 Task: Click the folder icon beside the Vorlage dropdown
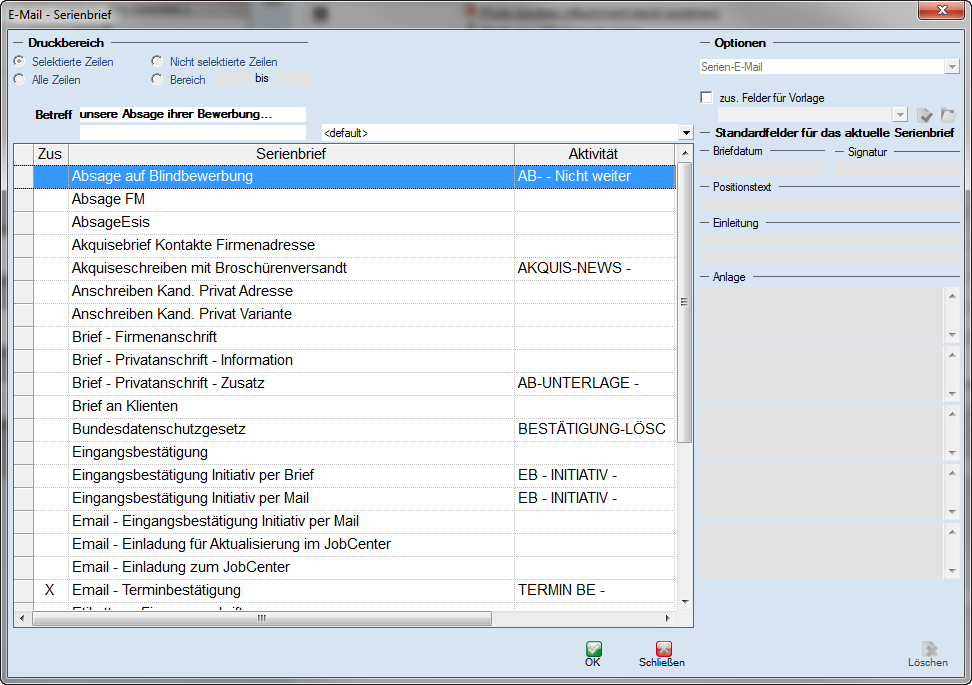click(948, 116)
